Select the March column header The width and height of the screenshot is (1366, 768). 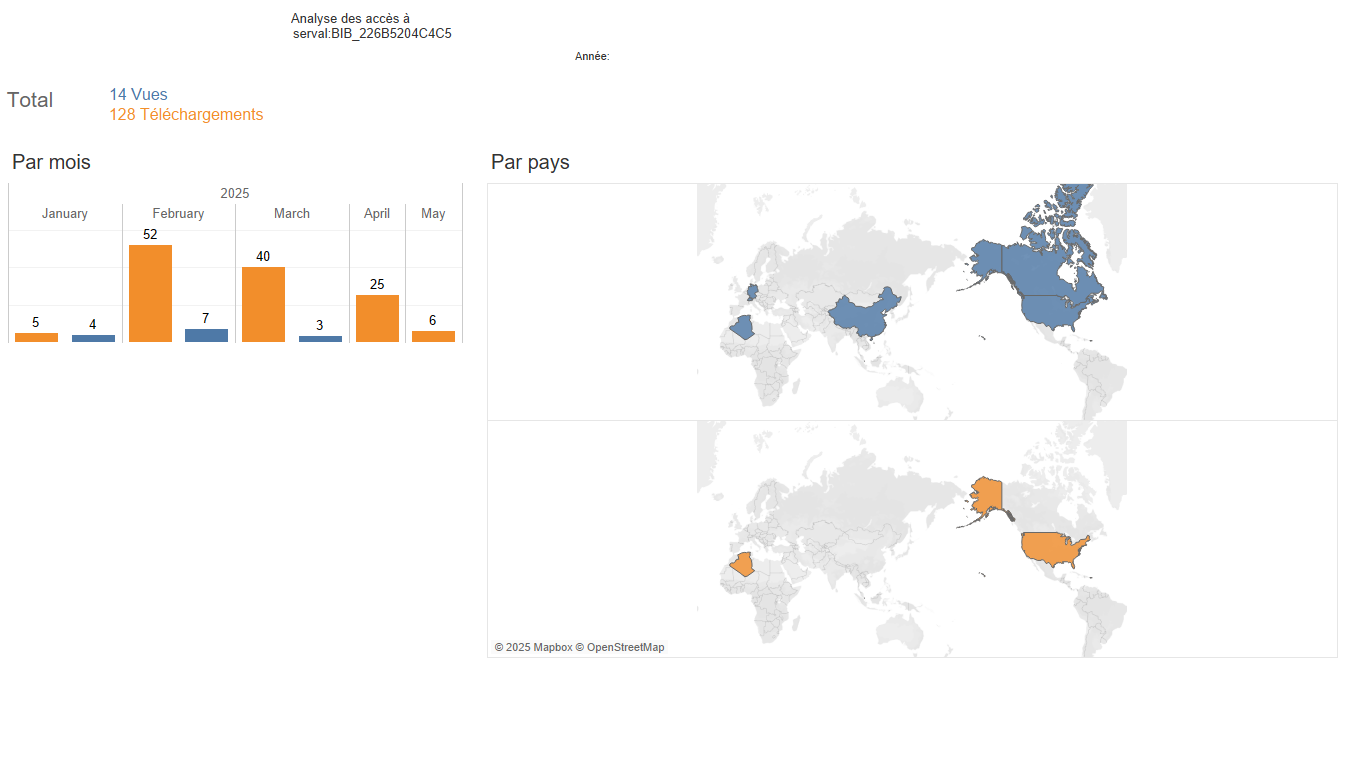[x=292, y=214]
